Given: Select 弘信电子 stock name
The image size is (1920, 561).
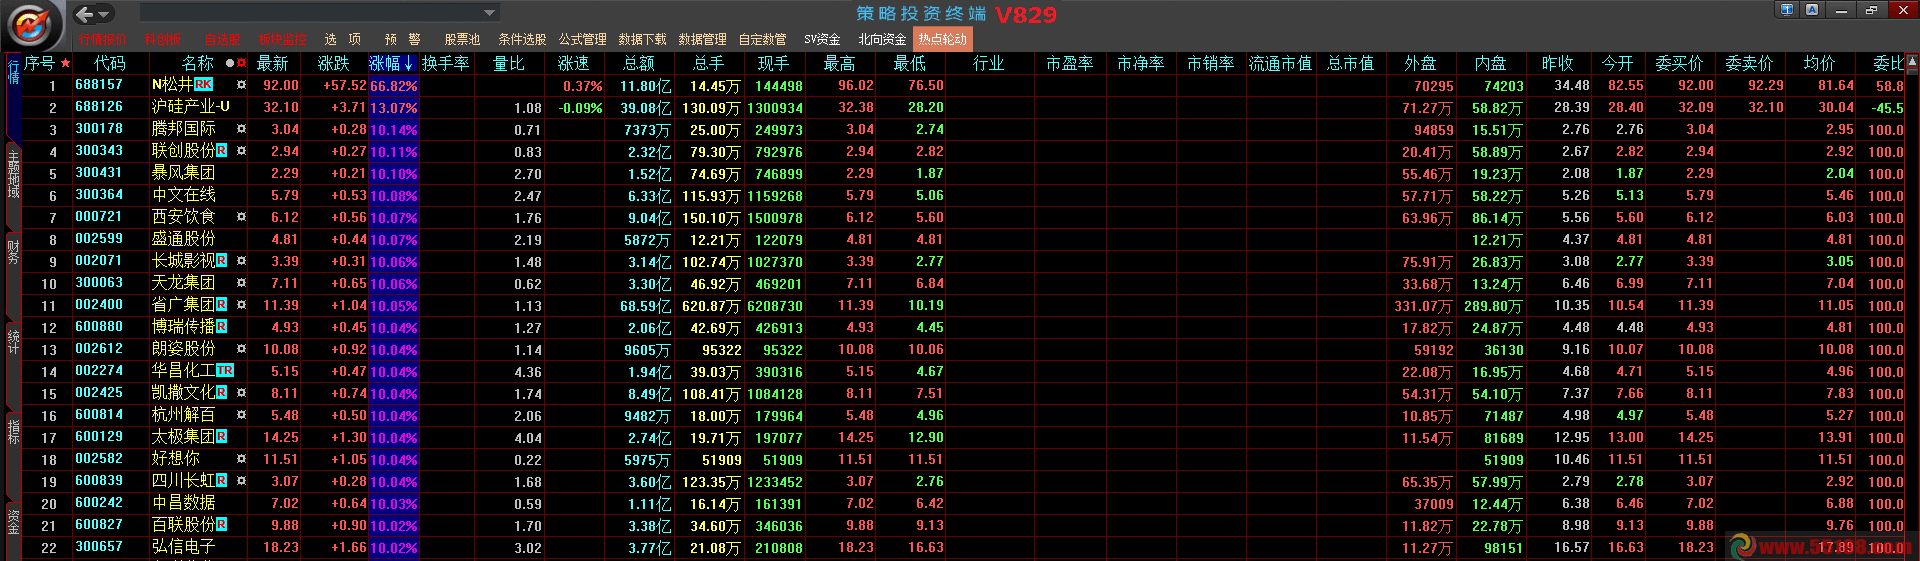Looking at the screenshot, I should (183, 547).
